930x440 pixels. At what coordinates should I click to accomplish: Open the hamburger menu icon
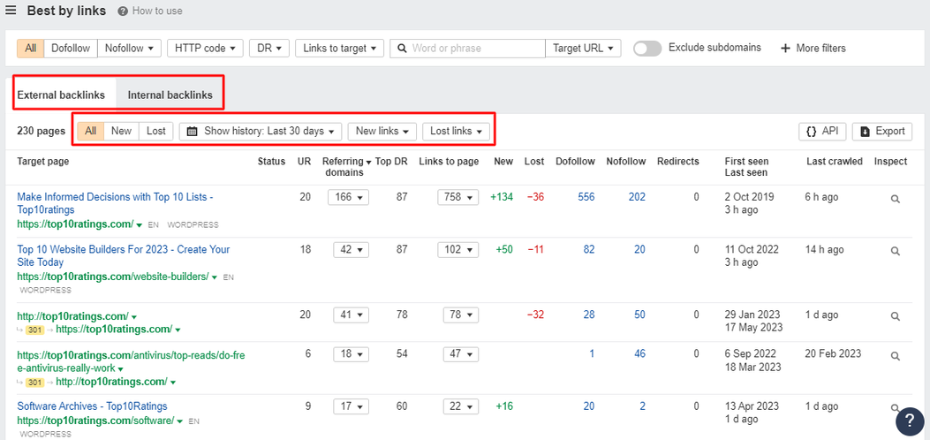pyautogui.click(x=11, y=11)
